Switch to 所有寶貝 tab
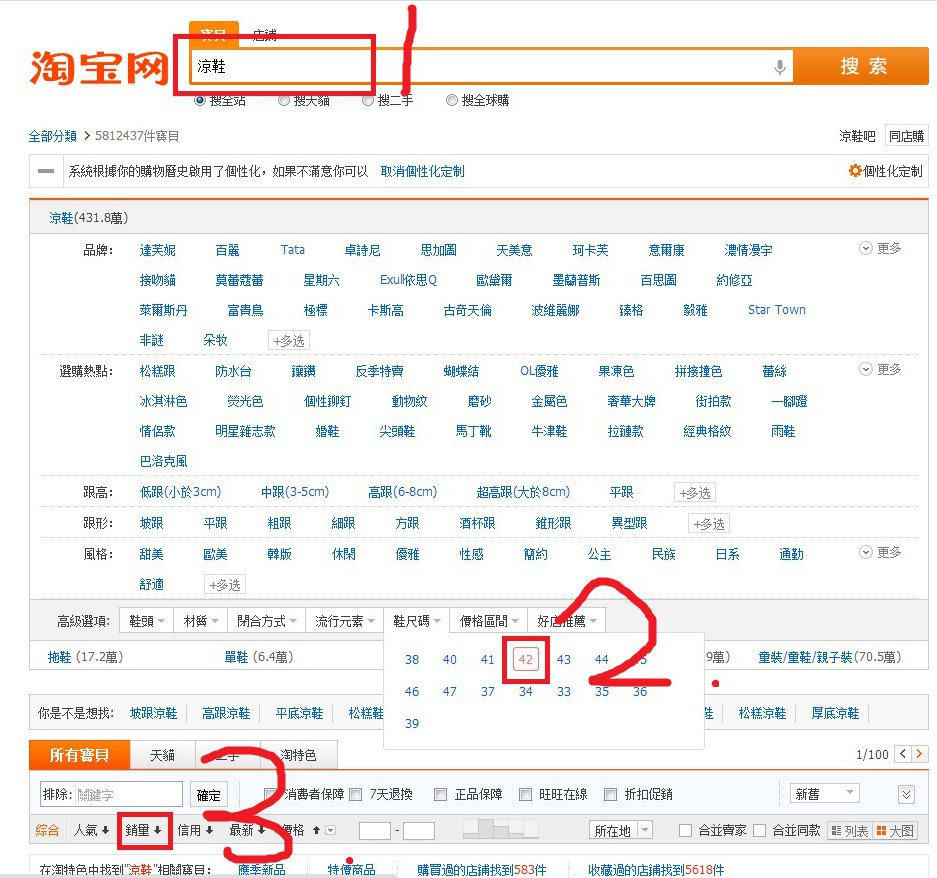 coord(79,755)
